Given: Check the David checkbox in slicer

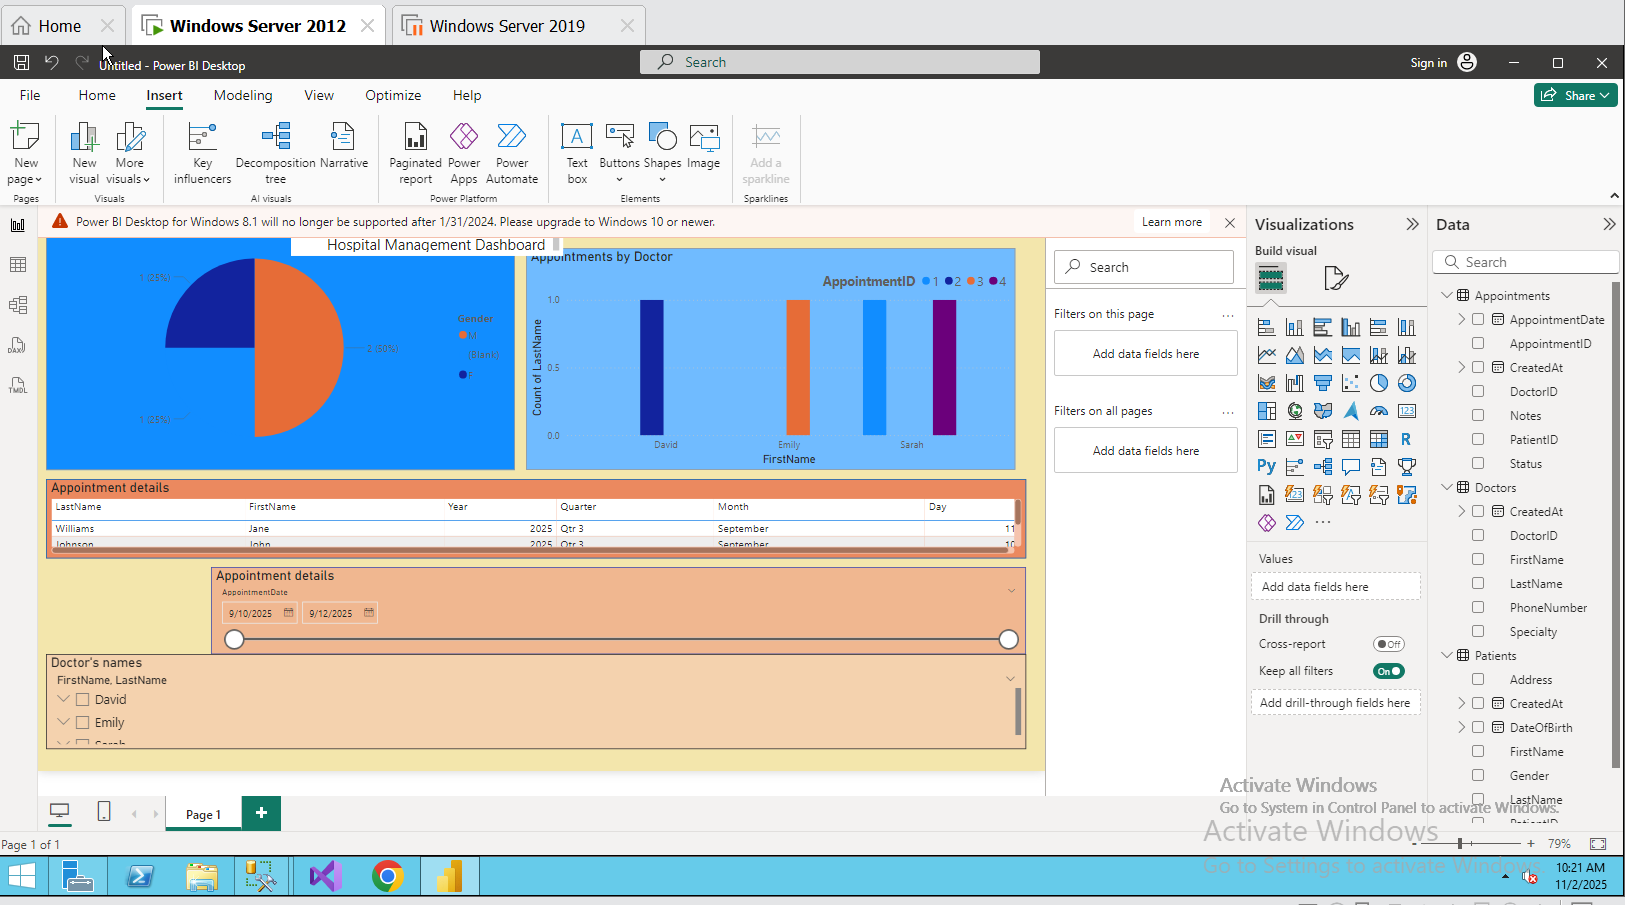Looking at the screenshot, I should point(83,700).
